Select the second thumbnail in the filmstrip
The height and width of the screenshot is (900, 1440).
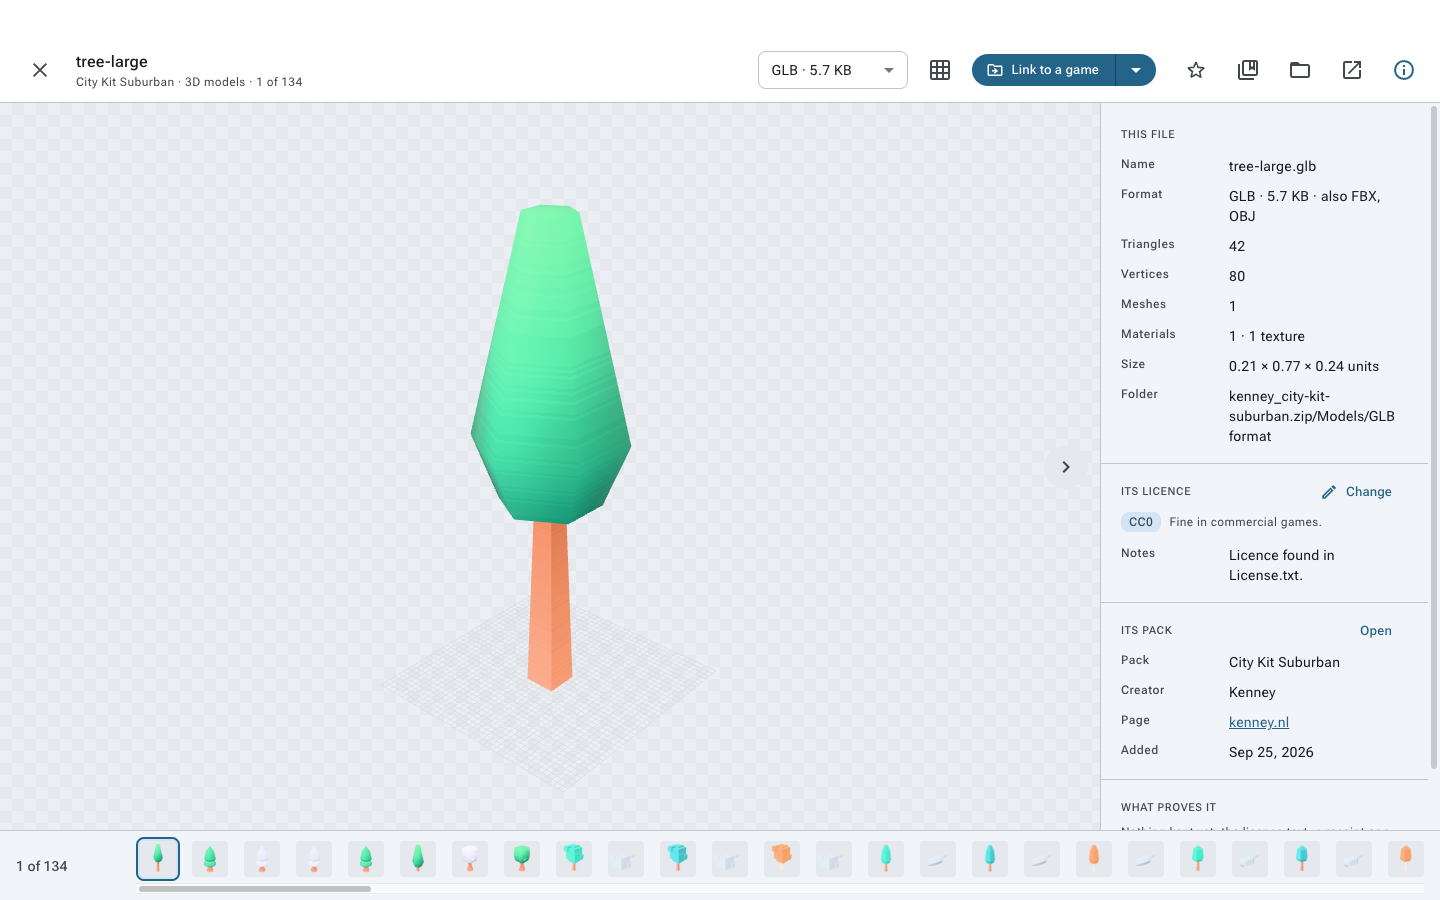pyautogui.click(x=210, y=859)
